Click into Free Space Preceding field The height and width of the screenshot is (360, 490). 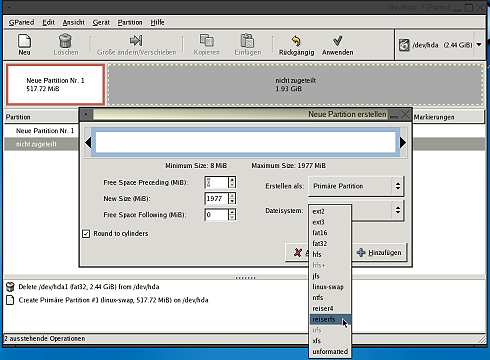(217, 183)
